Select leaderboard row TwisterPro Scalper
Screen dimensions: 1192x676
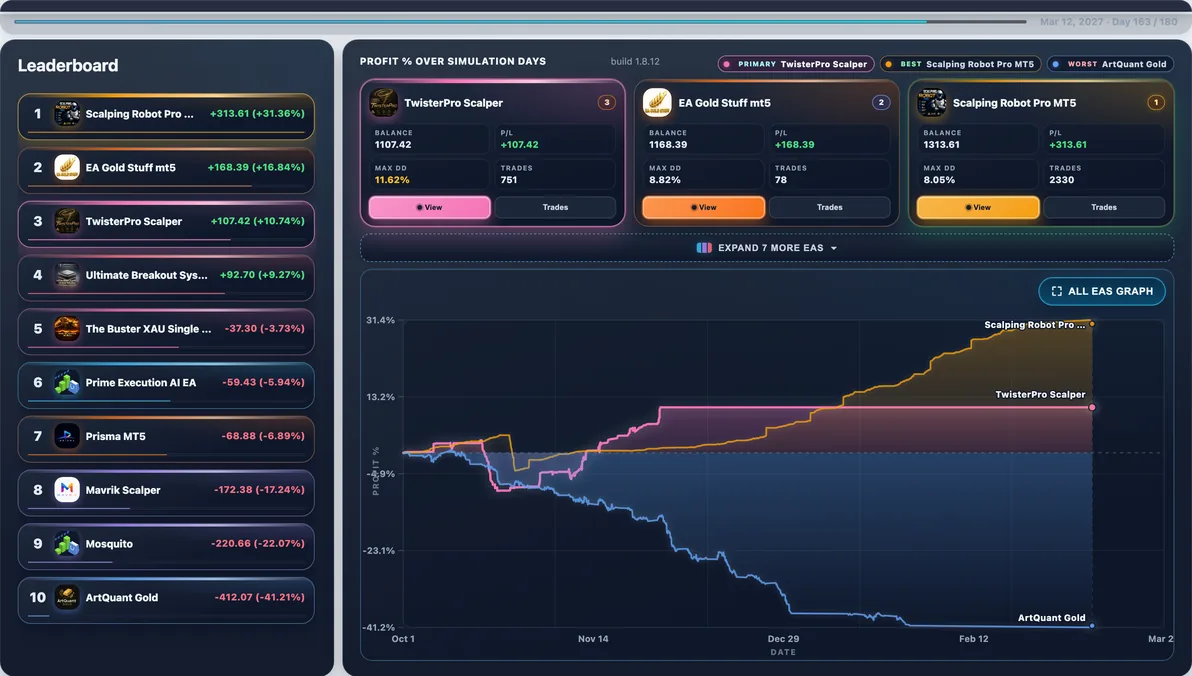pos(166,224)
